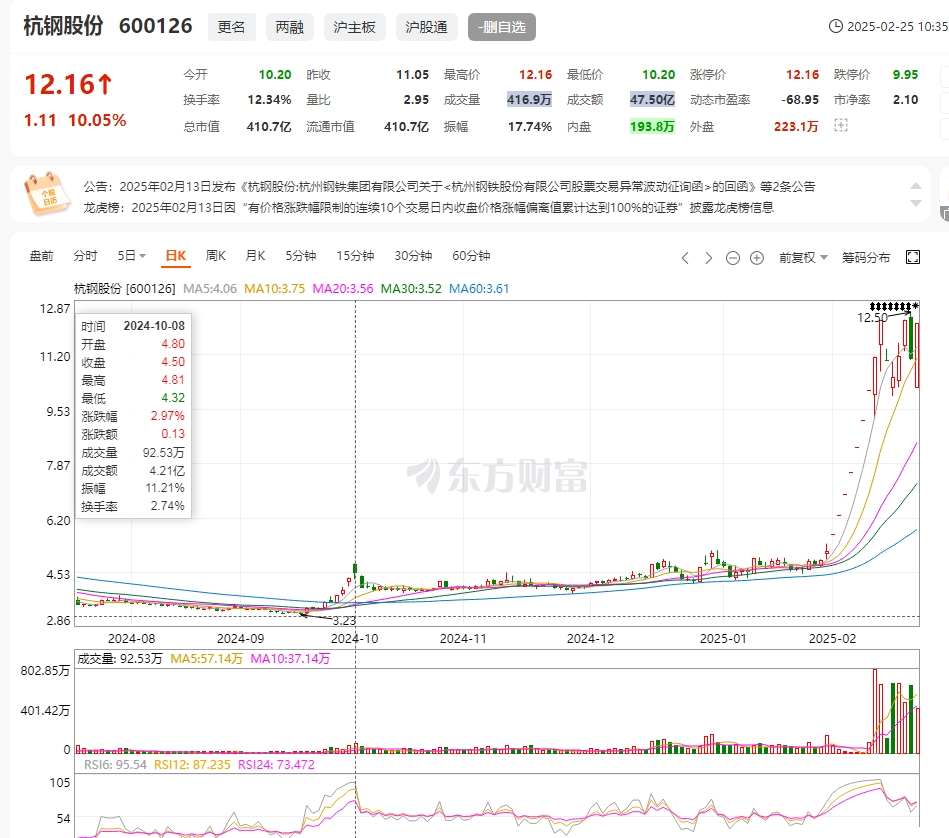Open the 龙虎榜 disclosure link
Image resolution: width=949 pixels, height=838 pixels.
coord(429,208)
